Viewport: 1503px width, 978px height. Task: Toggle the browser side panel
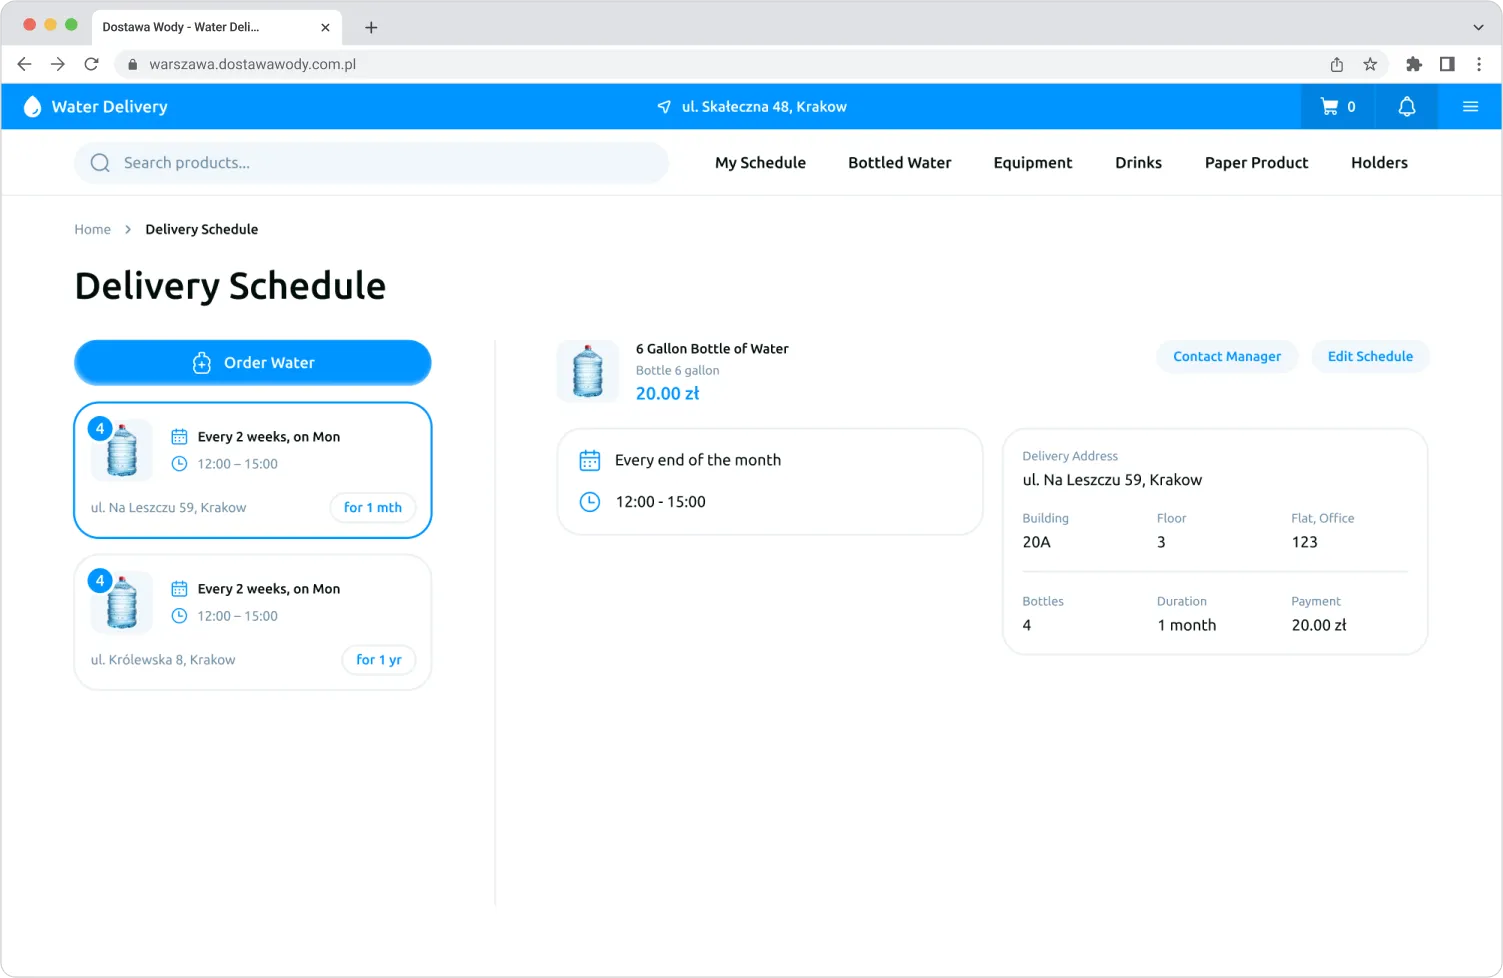(1447, 64)
